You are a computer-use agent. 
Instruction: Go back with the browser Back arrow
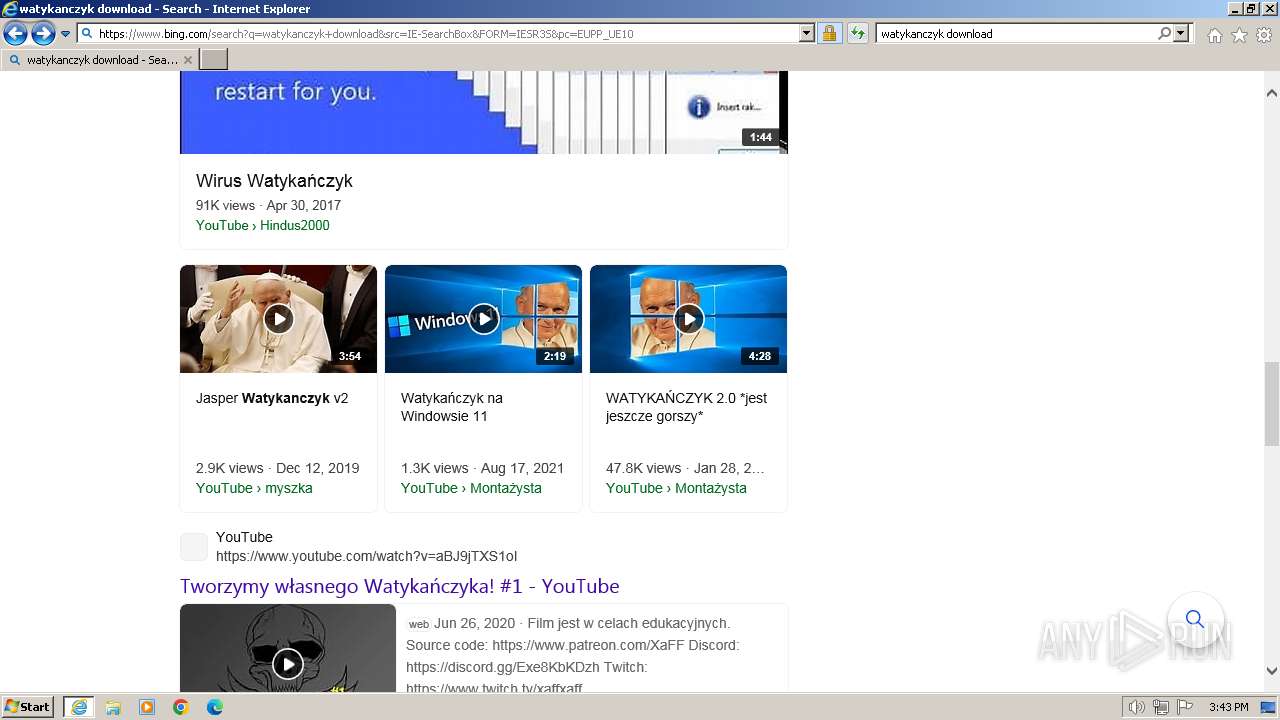click(15, 33)
